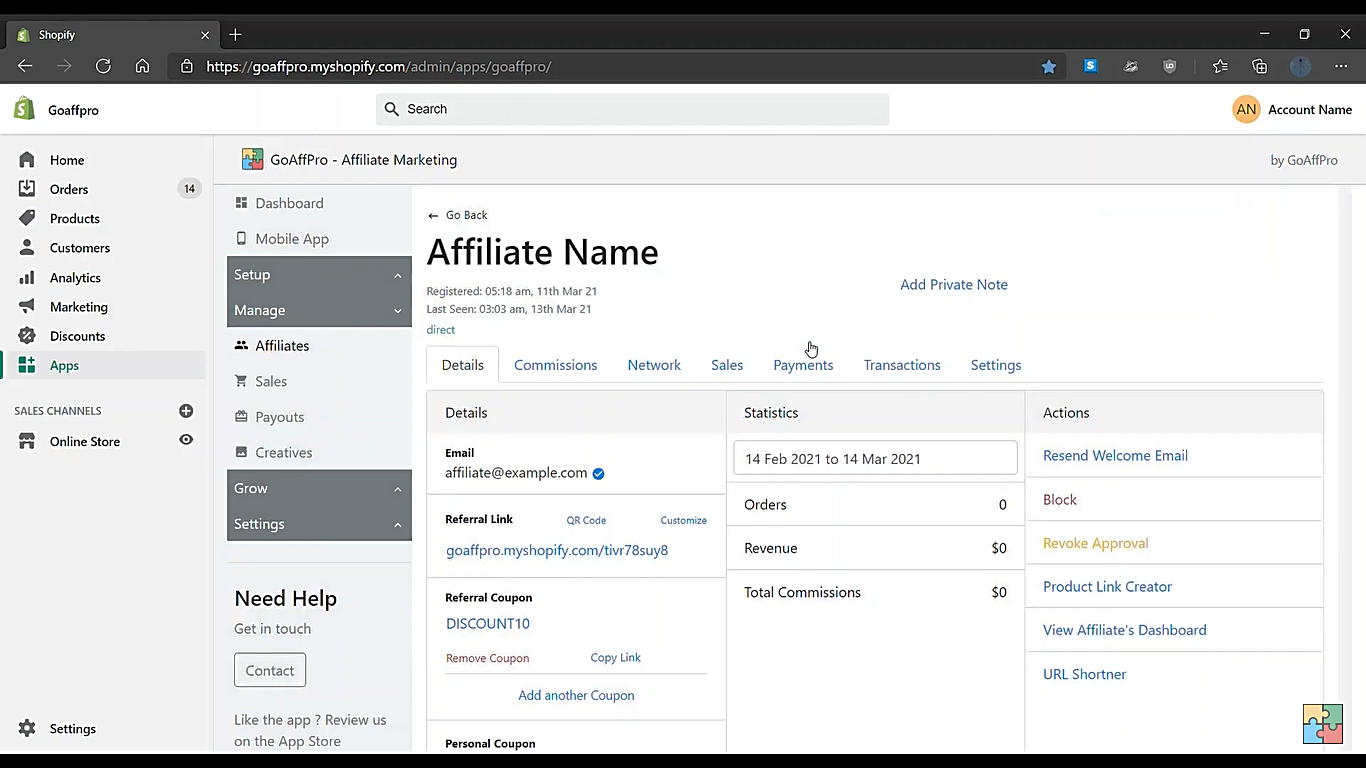Screen dimensions: 1366x768
Task: Click Add another Coupon
Action: (576, 695)
